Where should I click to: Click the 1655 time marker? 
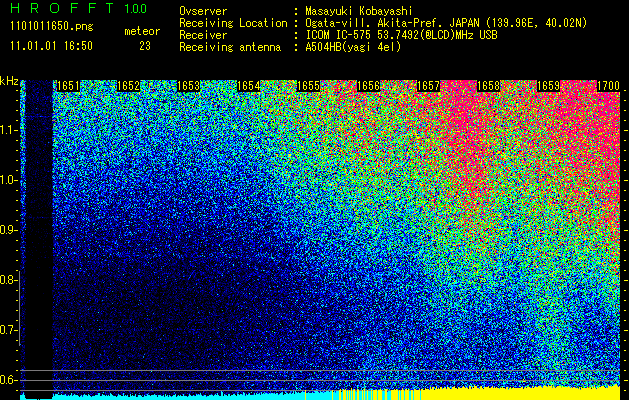pyautogui.click(x=308, y=86)
